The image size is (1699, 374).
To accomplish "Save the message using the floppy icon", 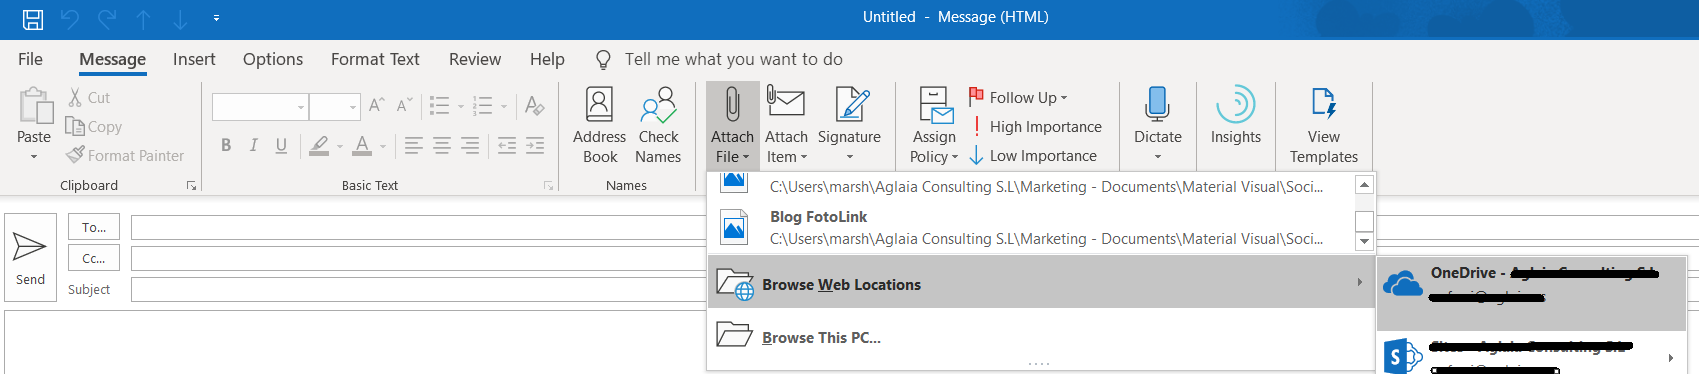I will pos(33,18).
